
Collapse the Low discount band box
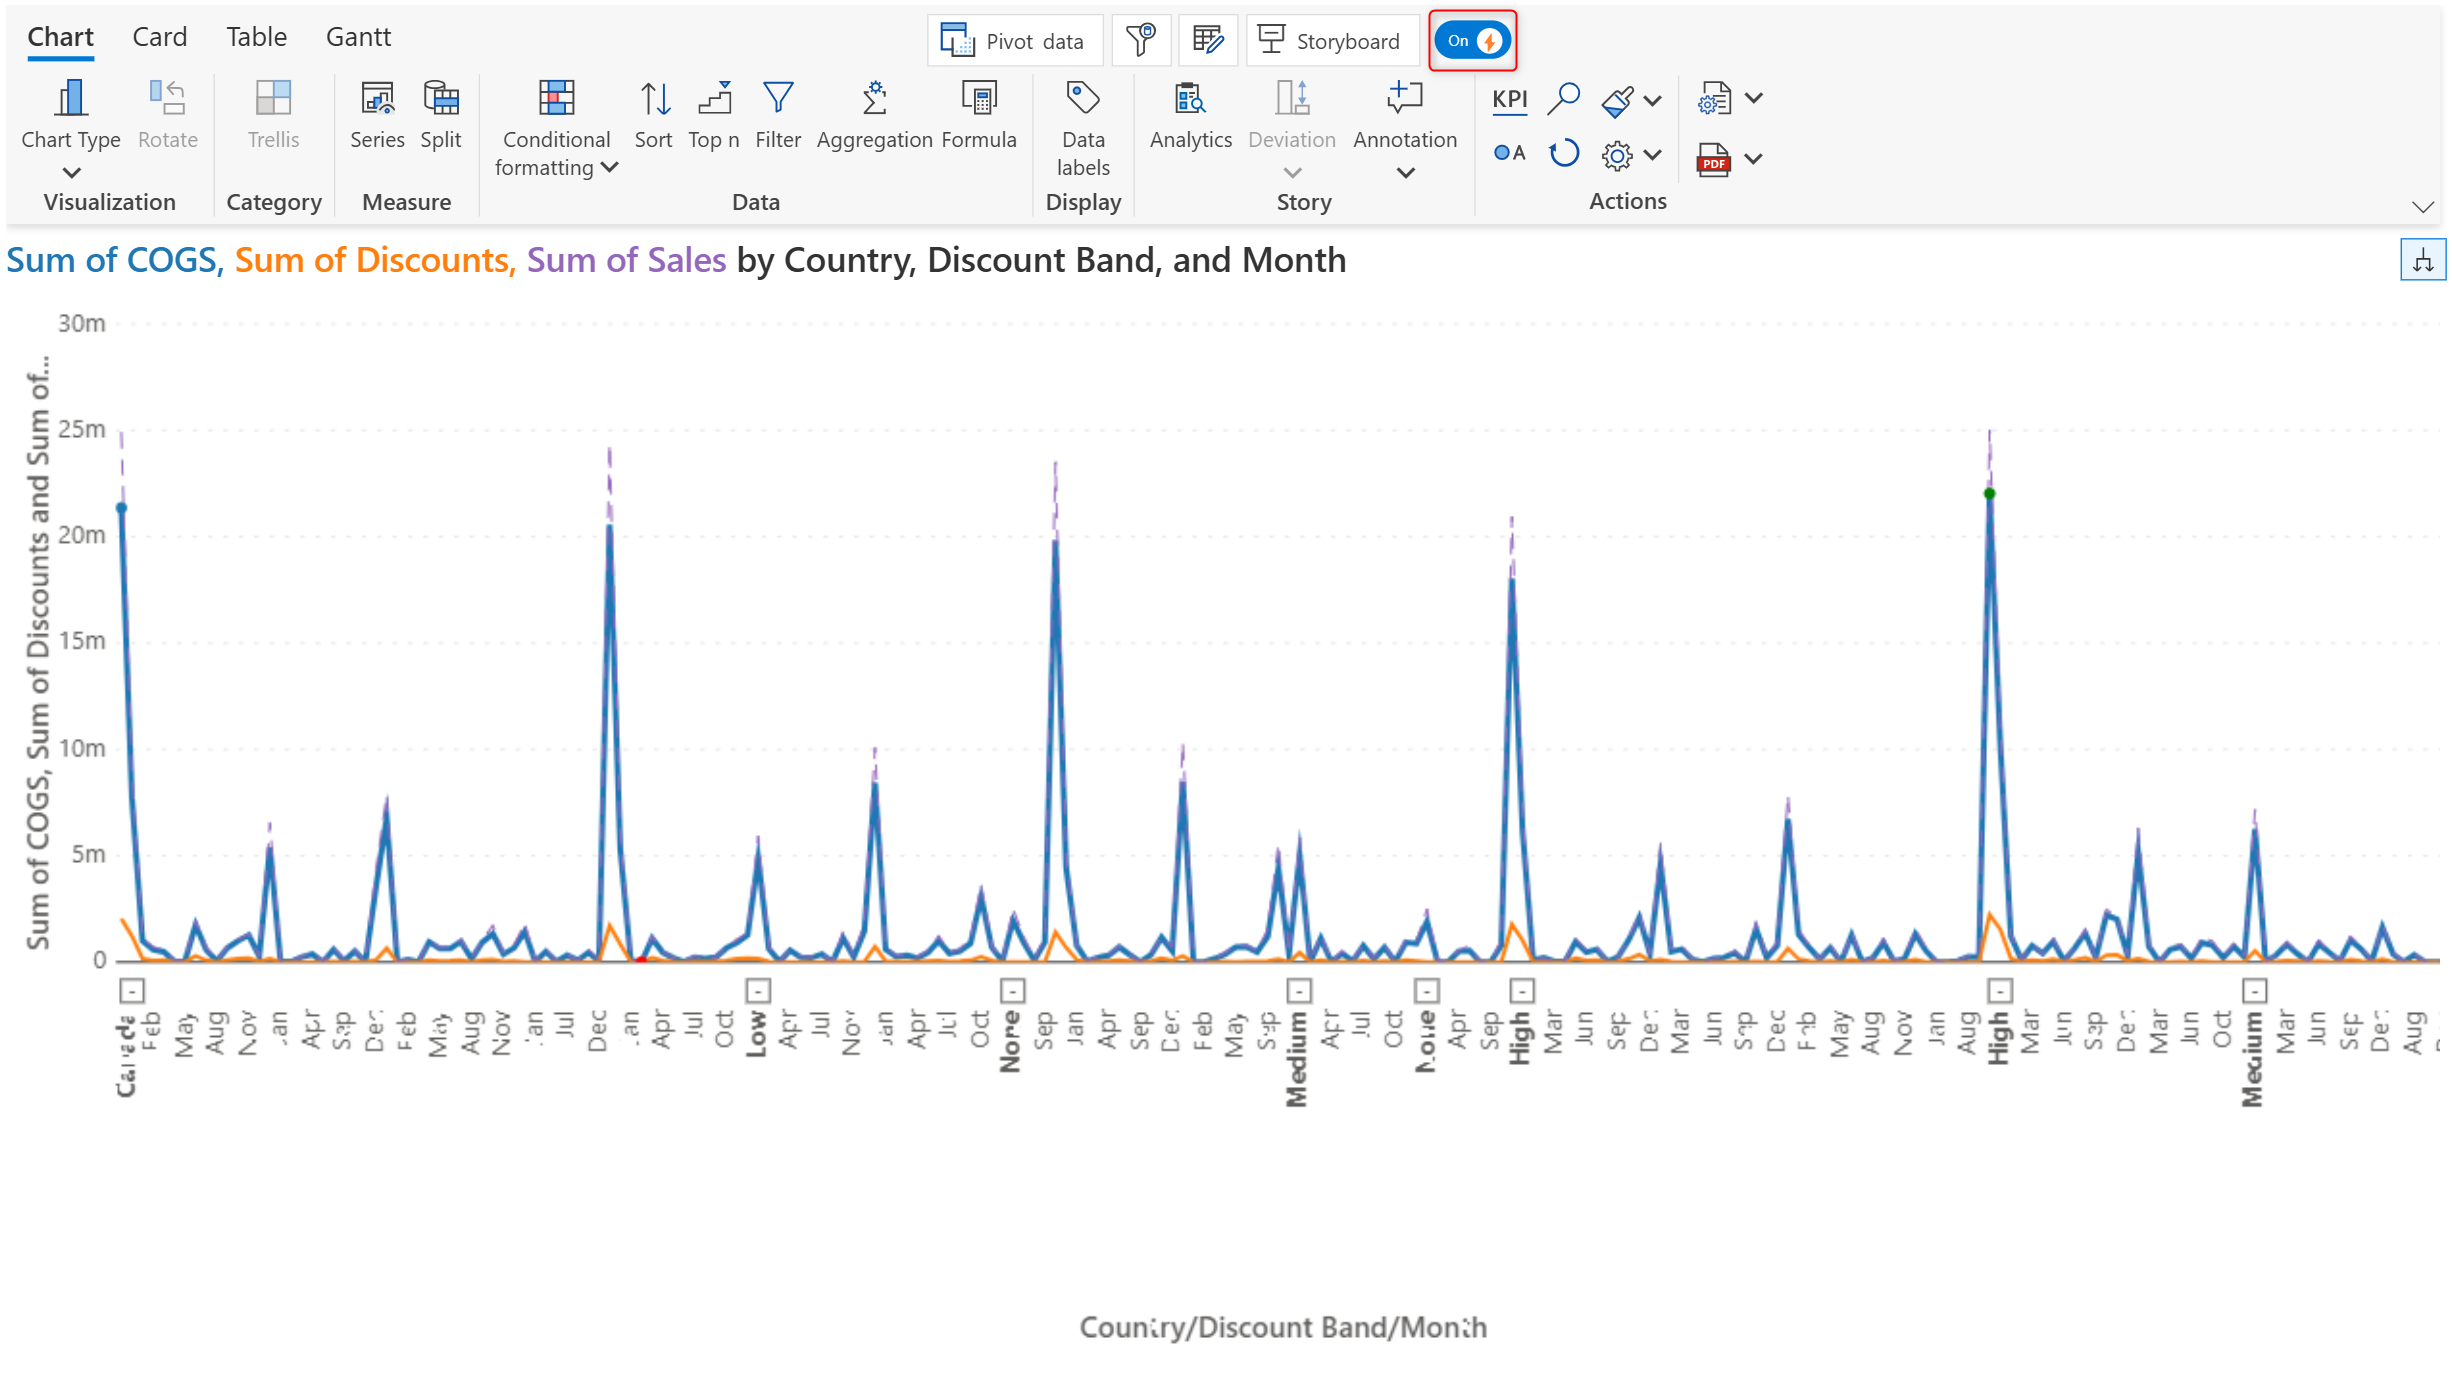(758, 990)
